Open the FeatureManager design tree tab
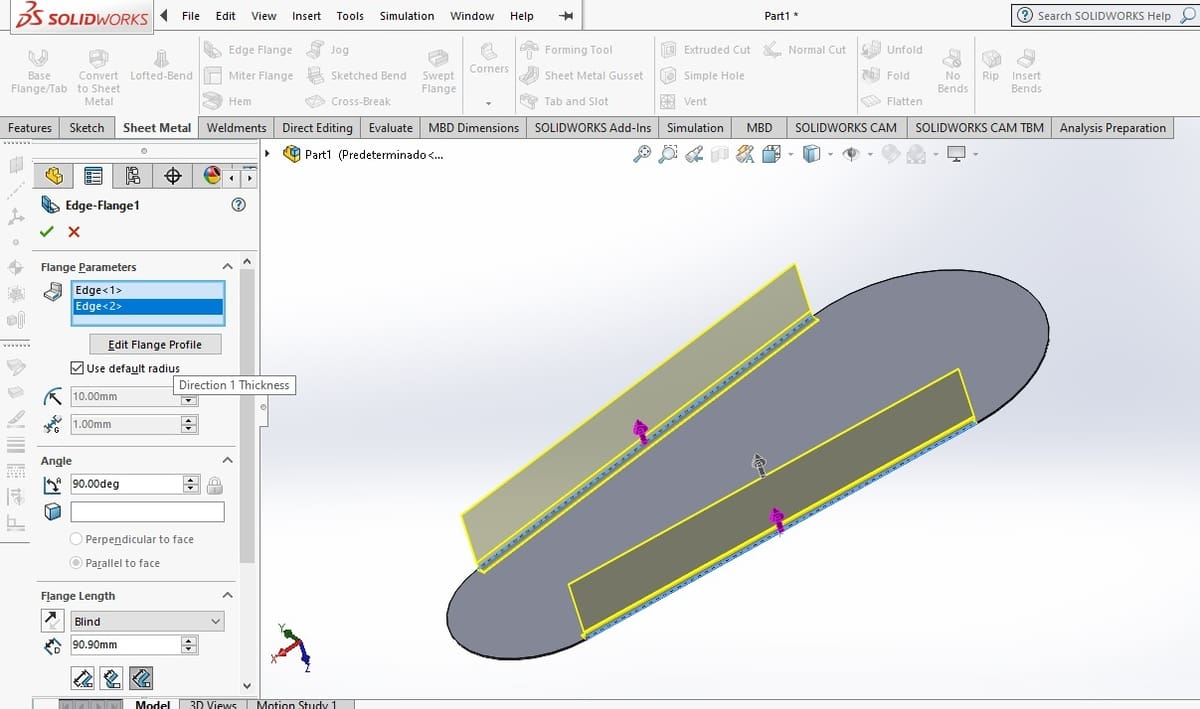The width and height of the screenshot is (1200, 709). point(54,176)
